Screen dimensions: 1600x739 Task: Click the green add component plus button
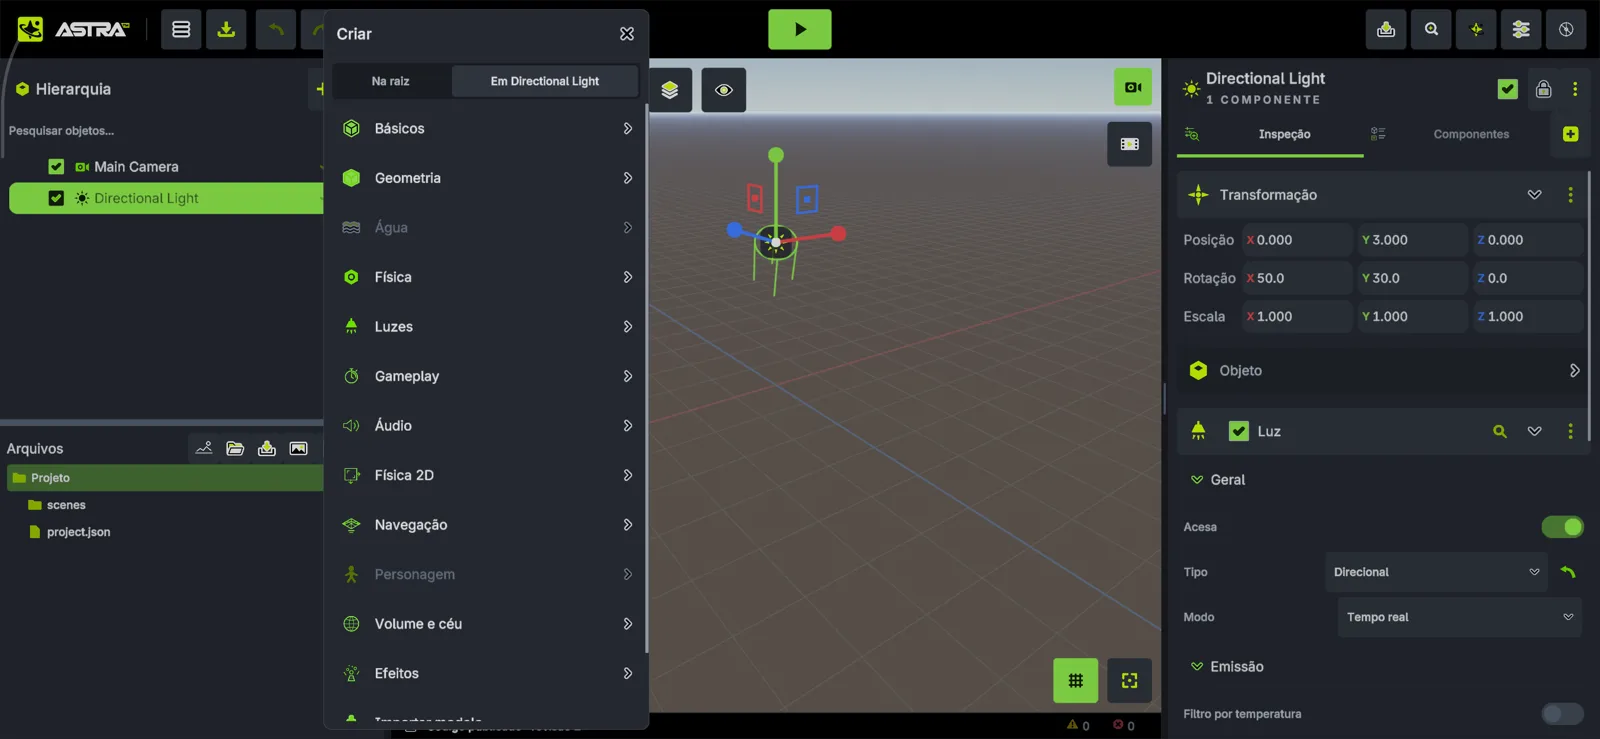(x=1571, y=134)
